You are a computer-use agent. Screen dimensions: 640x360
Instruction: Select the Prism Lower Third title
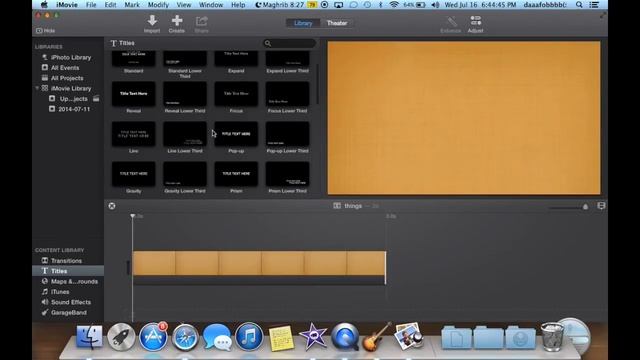287,174
